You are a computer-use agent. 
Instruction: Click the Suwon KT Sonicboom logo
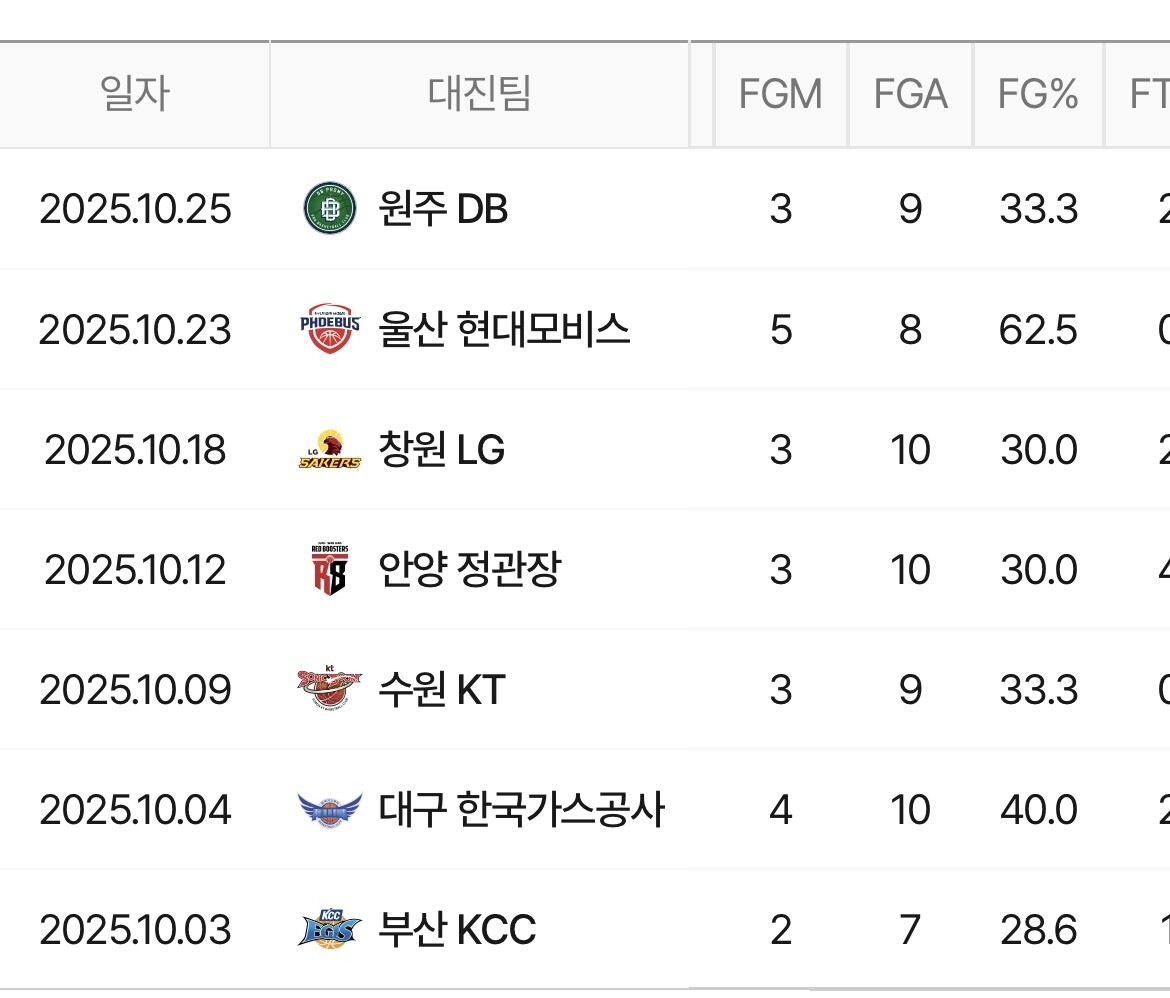330,690
